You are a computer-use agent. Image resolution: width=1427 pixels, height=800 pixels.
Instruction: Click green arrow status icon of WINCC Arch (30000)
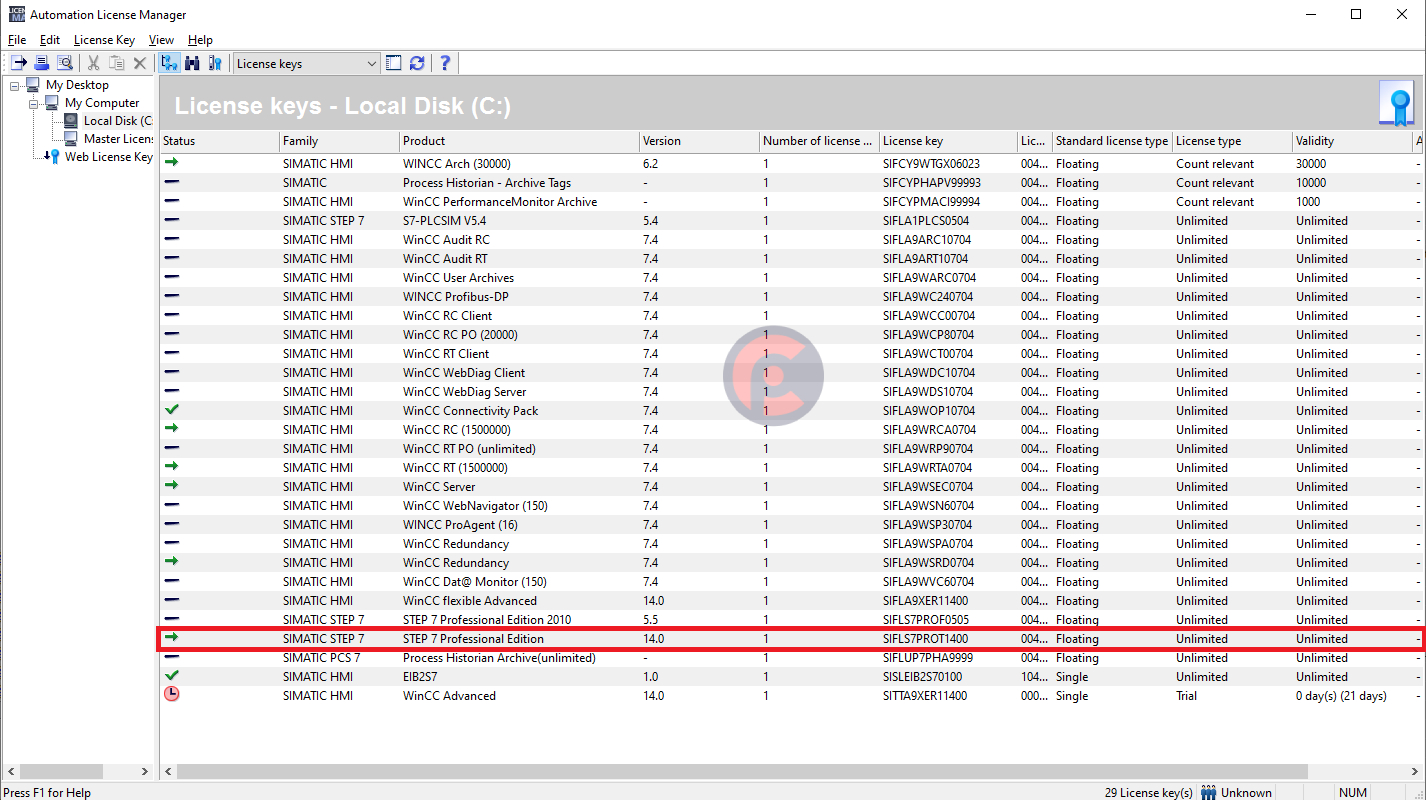(171, 163)
